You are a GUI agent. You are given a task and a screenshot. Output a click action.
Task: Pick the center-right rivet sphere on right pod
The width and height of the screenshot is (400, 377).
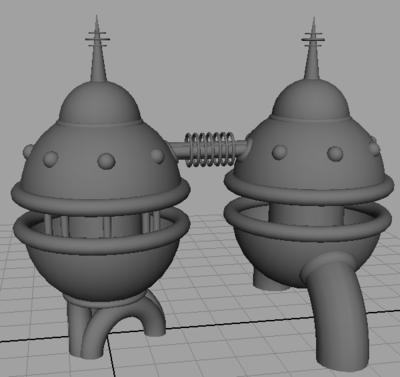click(x=335, y=154)
